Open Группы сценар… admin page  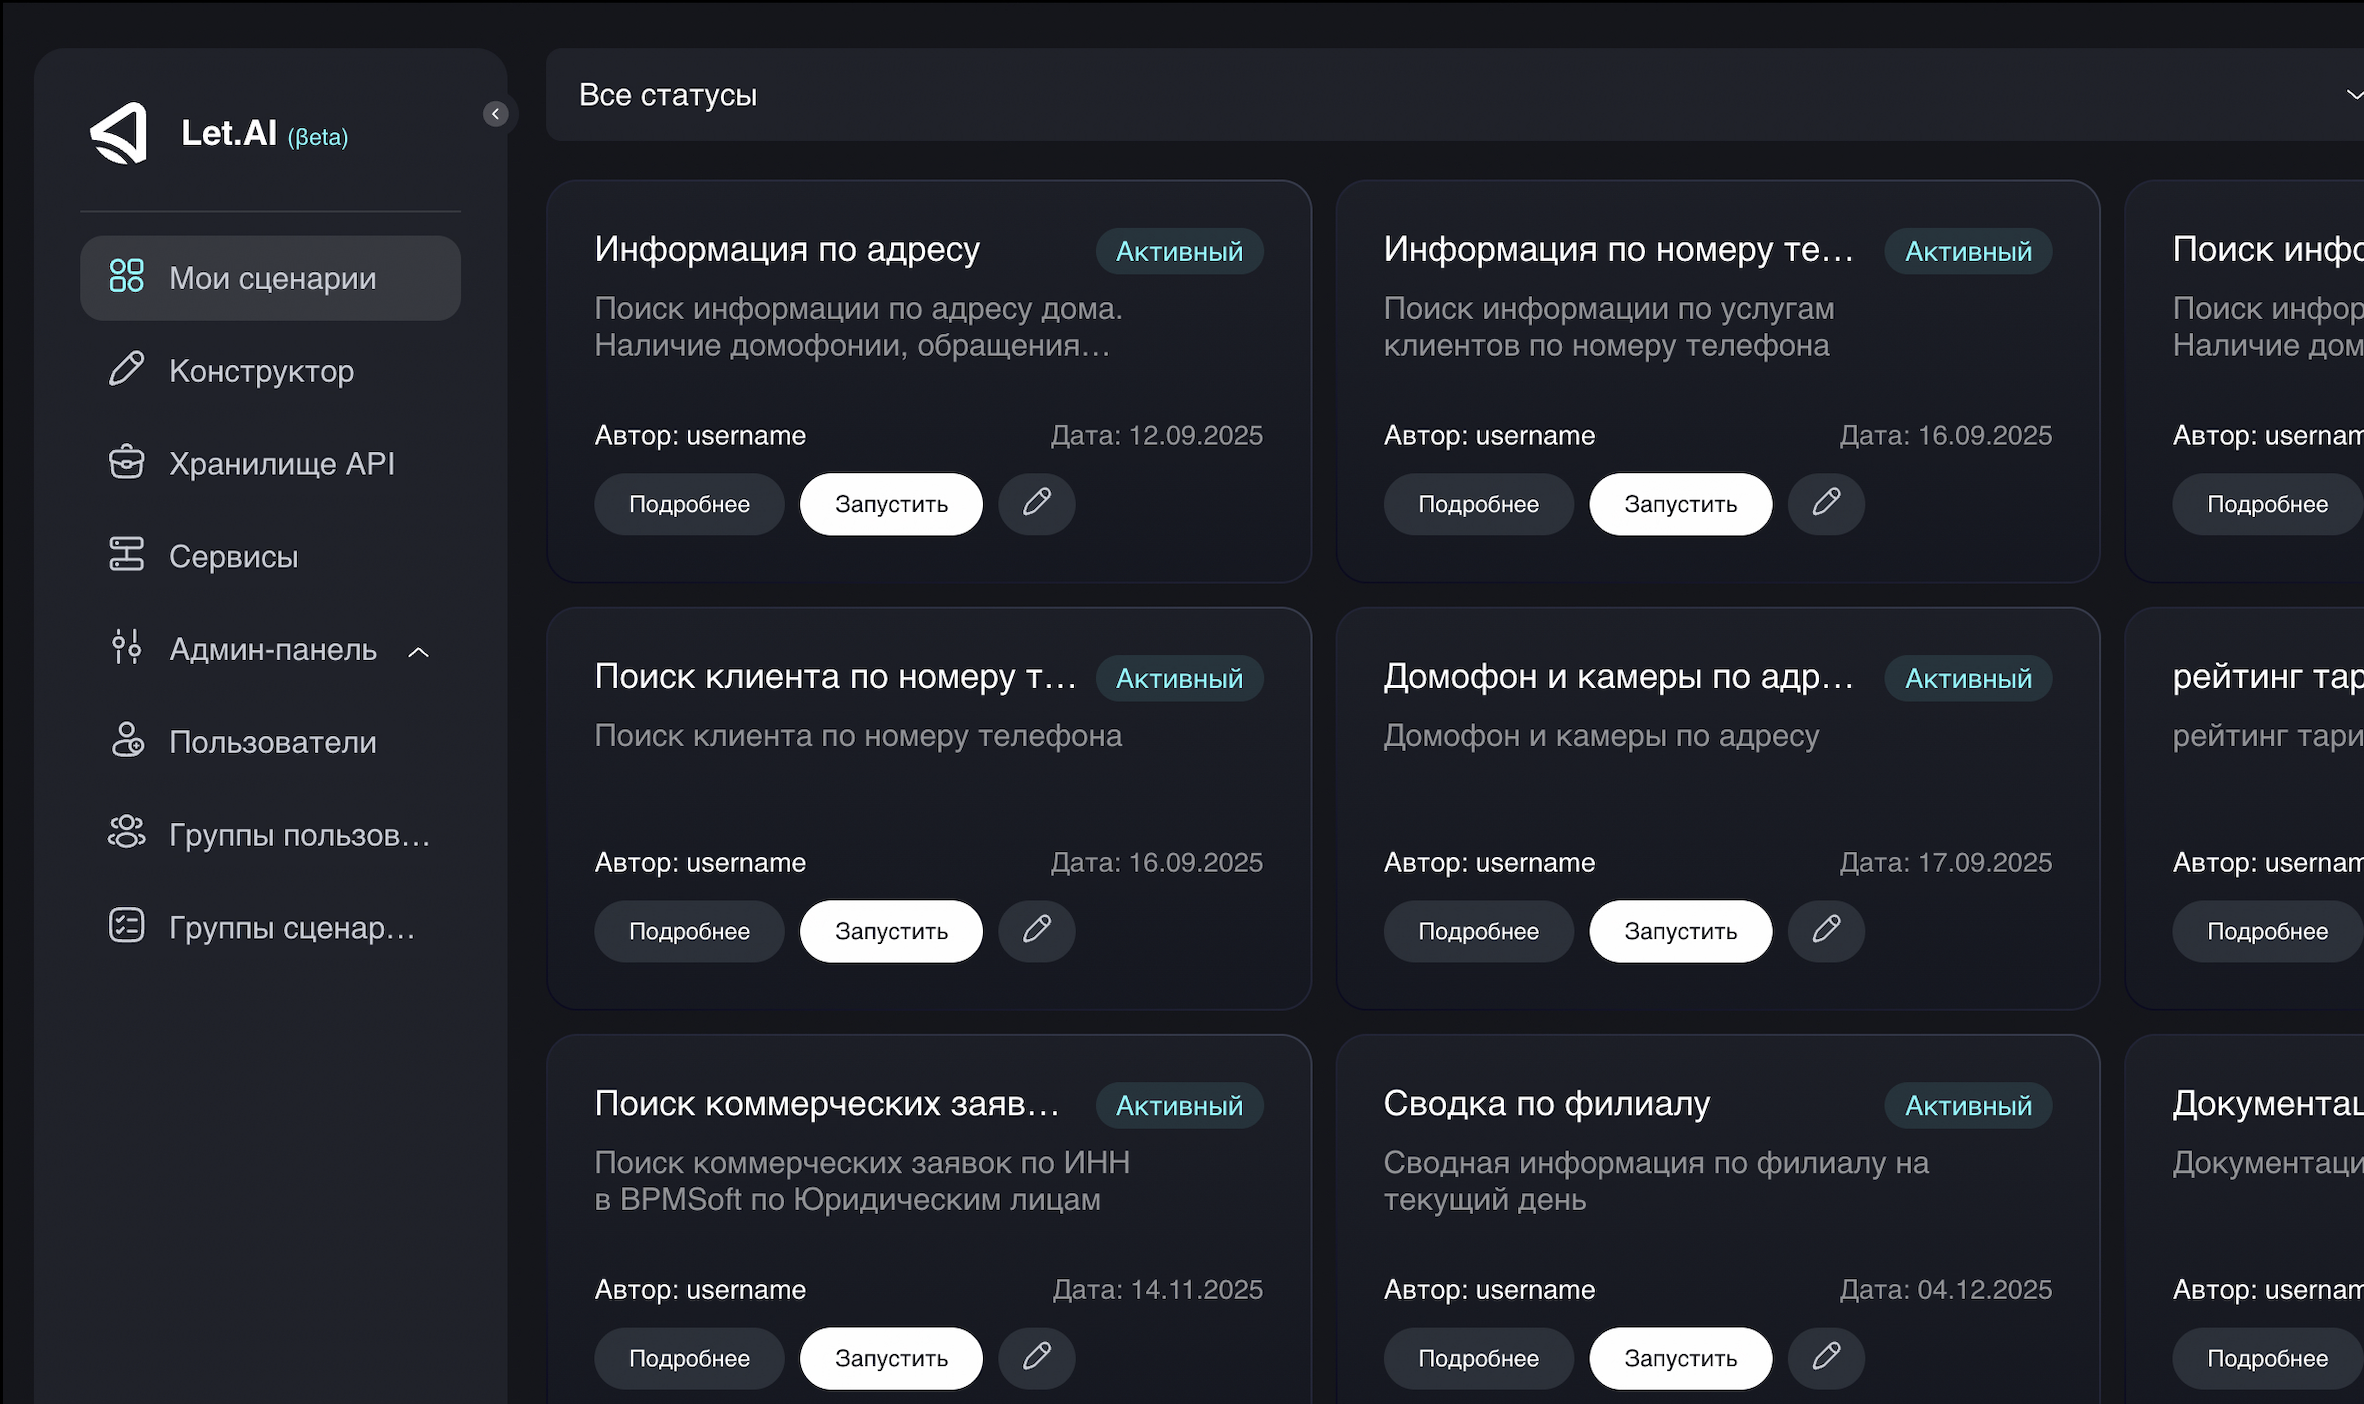coord(270,927)
